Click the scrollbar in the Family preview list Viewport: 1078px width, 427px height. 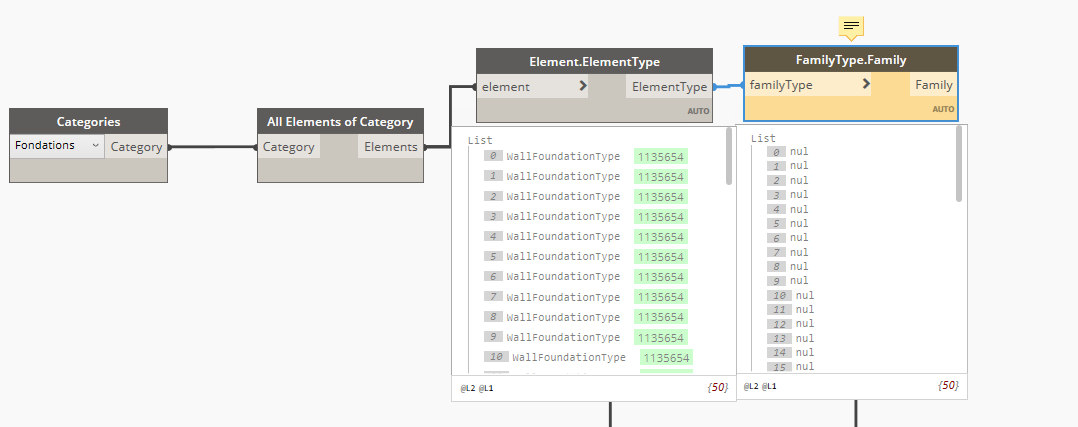tap(959, 165)
